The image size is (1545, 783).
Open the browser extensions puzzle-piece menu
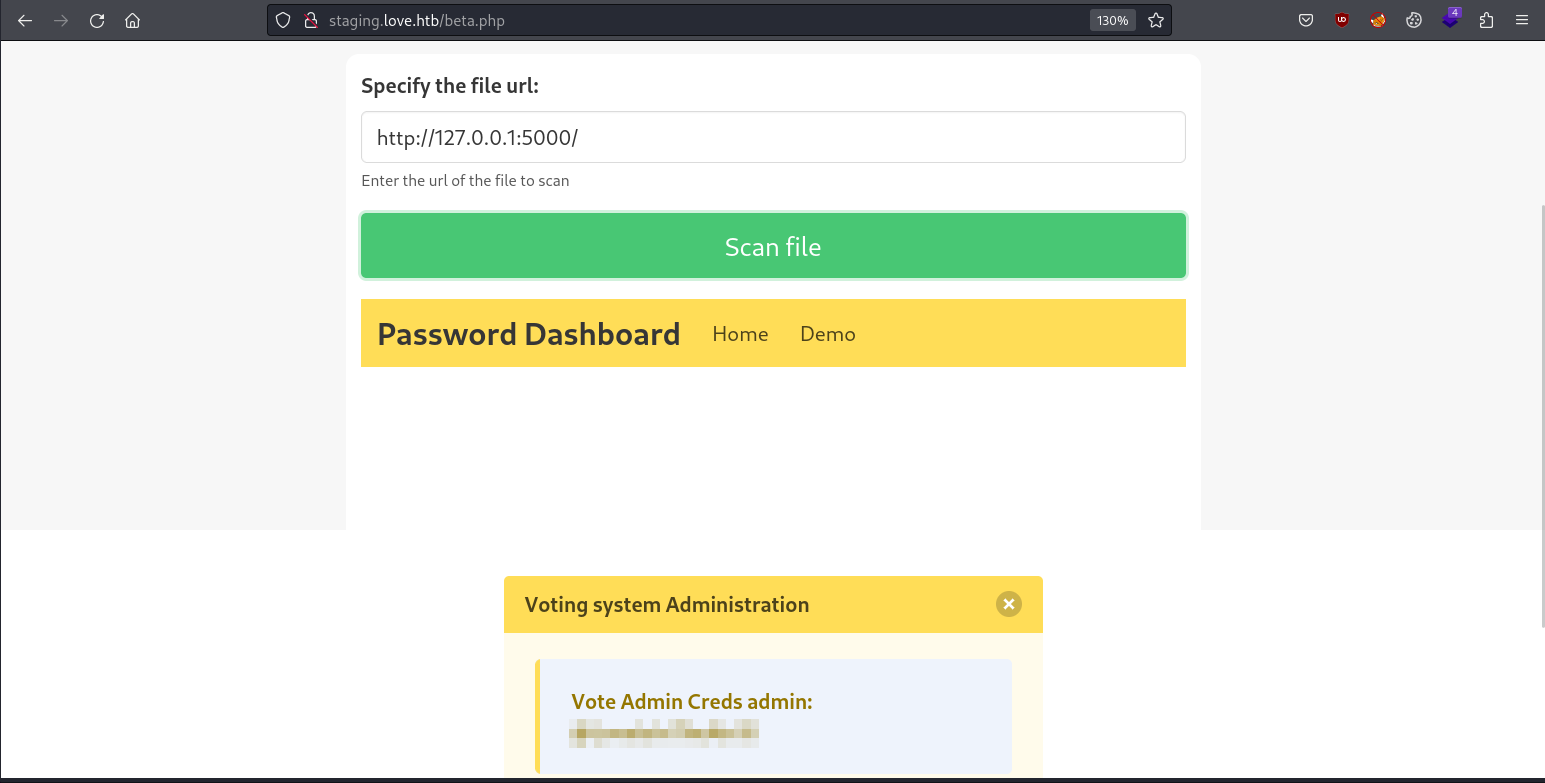(1486, 20)
